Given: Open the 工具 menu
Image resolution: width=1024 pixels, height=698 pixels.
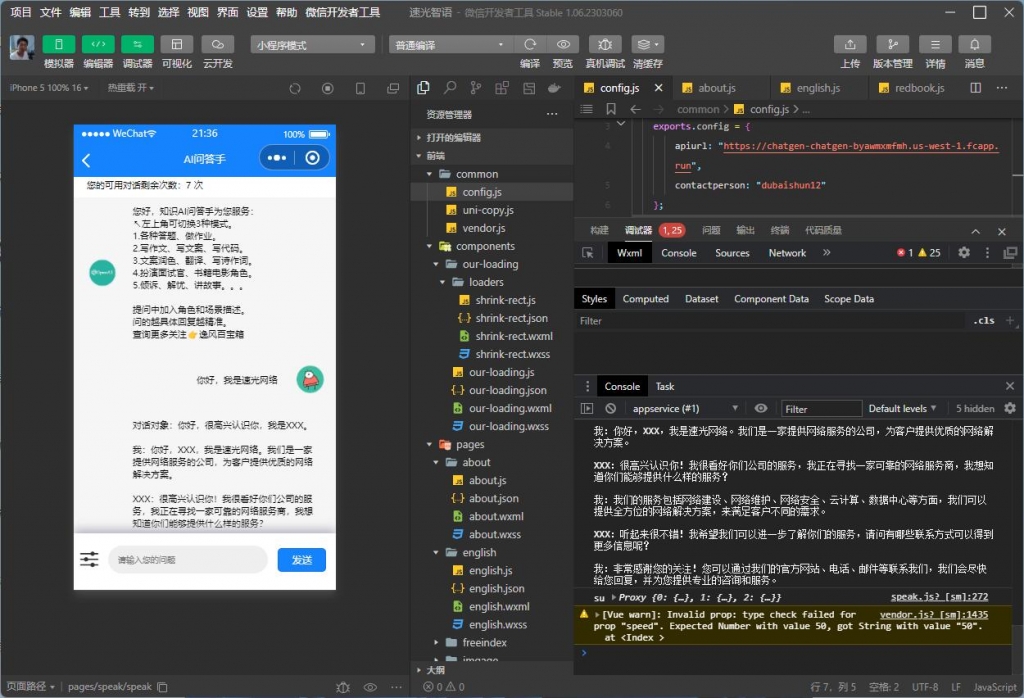Looking at the screenshot, I should (x=109, y=12).
